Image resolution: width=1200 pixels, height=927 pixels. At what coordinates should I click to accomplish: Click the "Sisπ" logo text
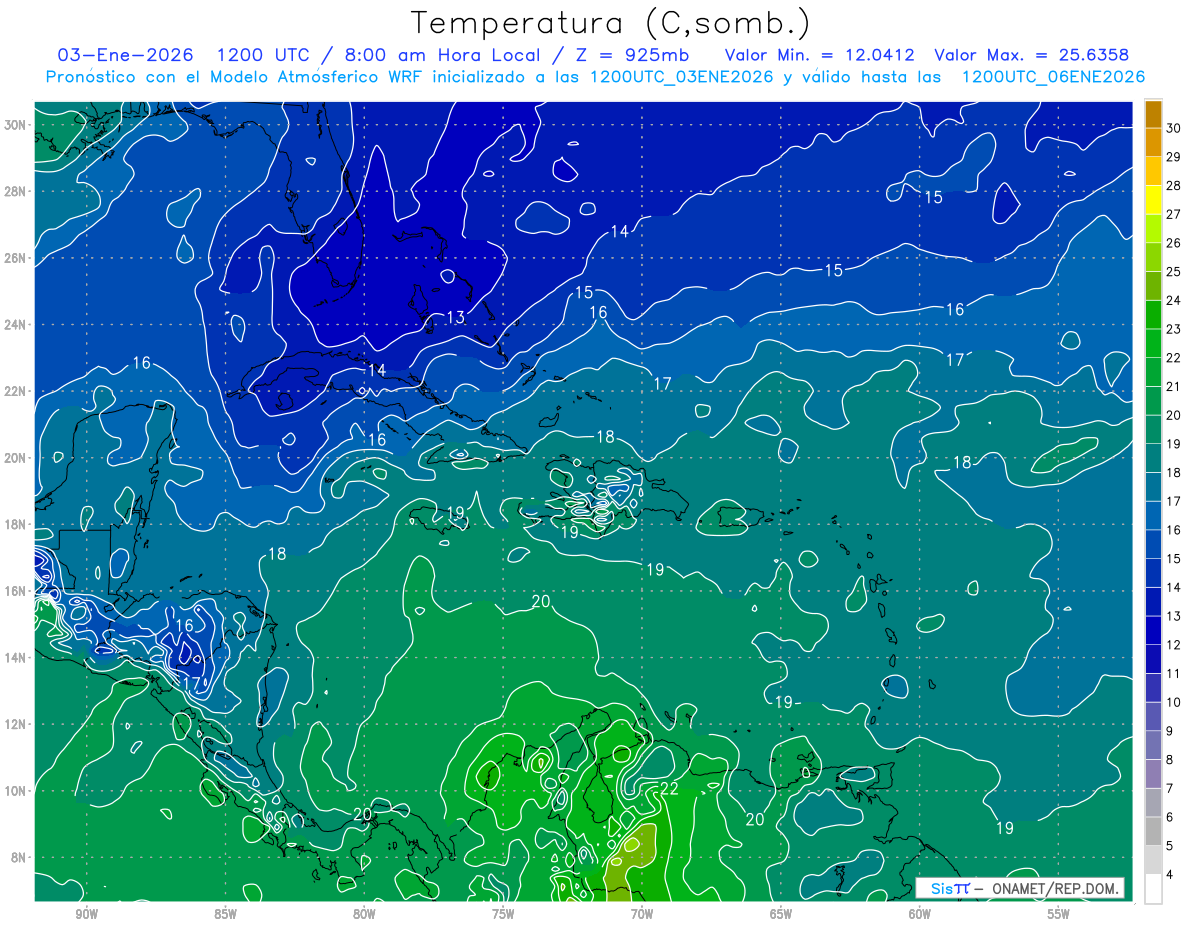(950, 888)
